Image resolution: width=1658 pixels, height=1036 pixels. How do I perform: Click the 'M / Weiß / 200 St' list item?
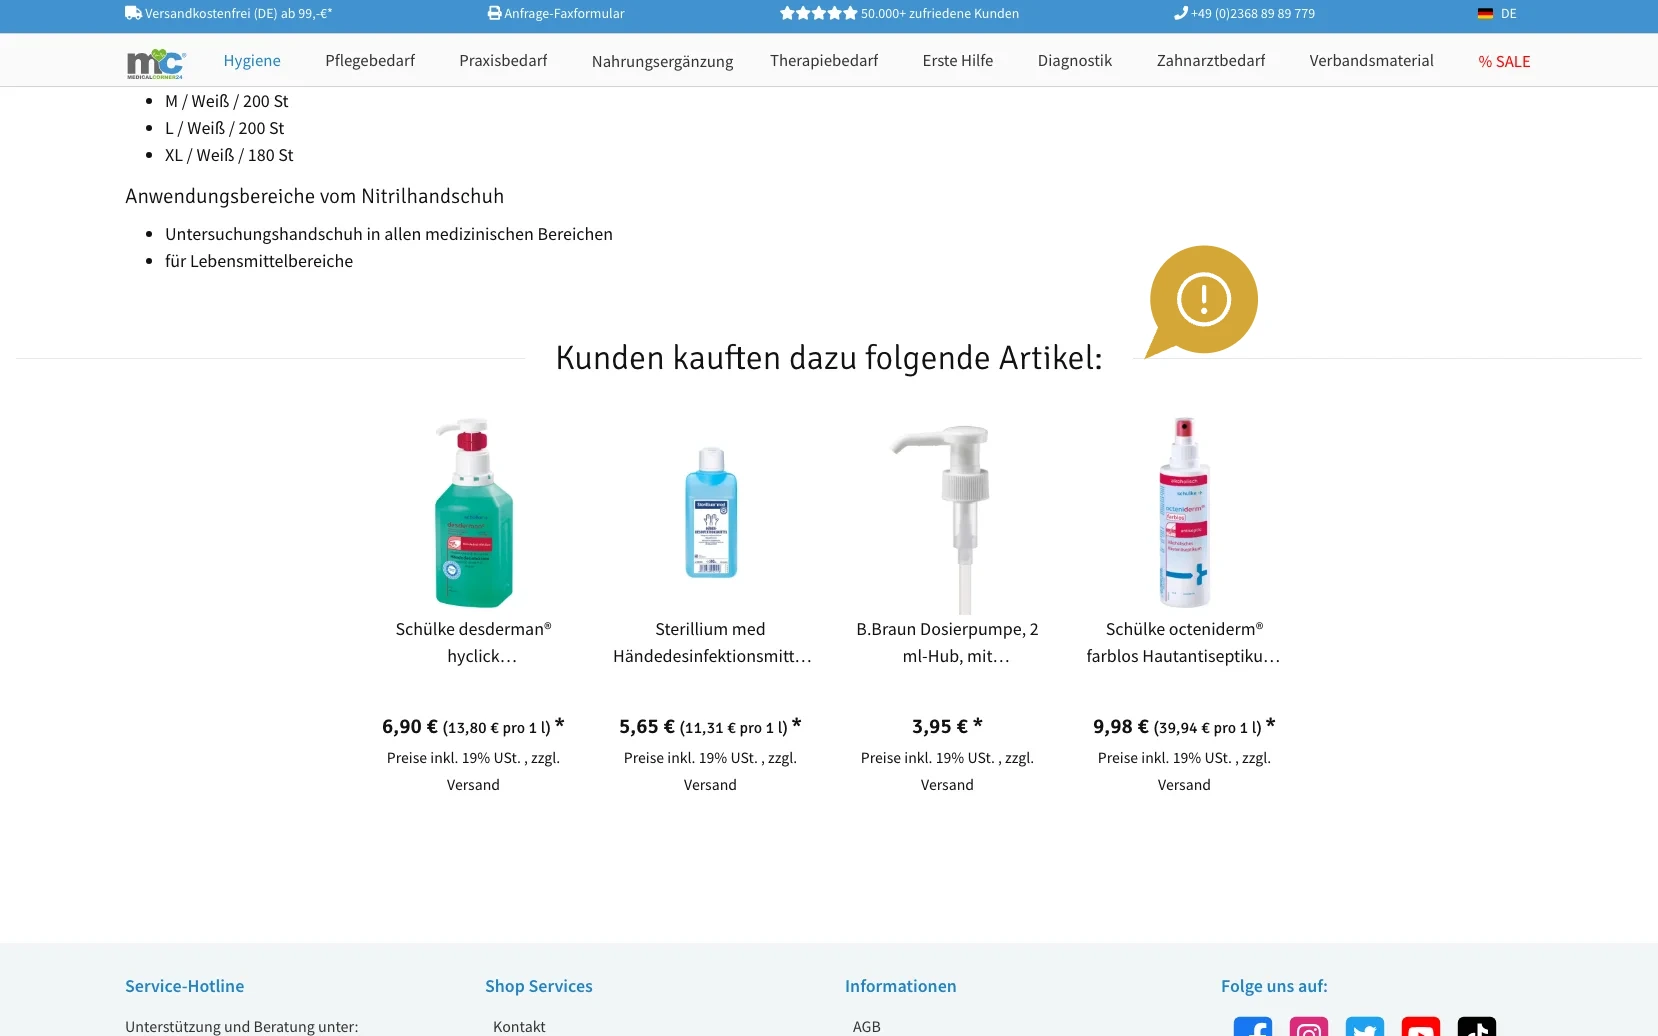click(227, 101)
